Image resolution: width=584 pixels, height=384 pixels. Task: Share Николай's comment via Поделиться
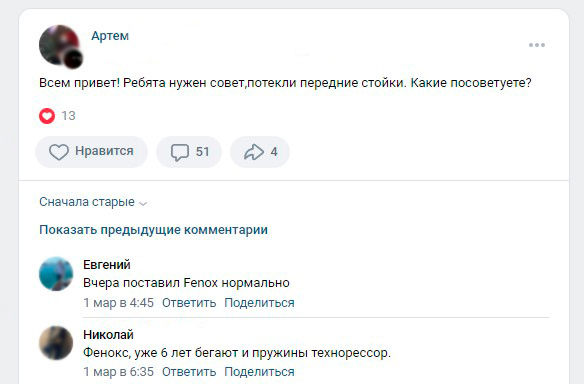coord(259,372)
